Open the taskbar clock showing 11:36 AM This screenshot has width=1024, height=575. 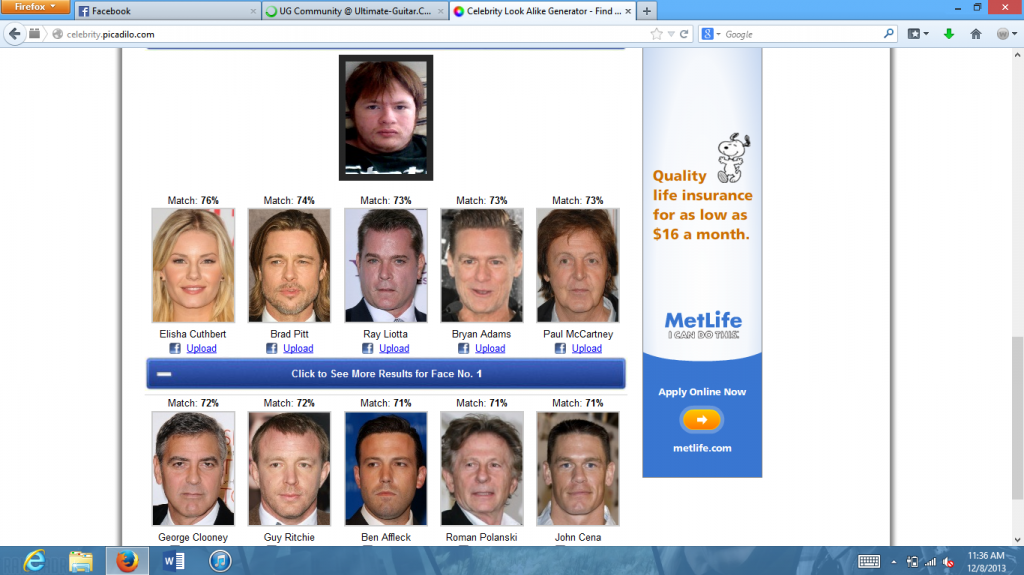(986, 561)
